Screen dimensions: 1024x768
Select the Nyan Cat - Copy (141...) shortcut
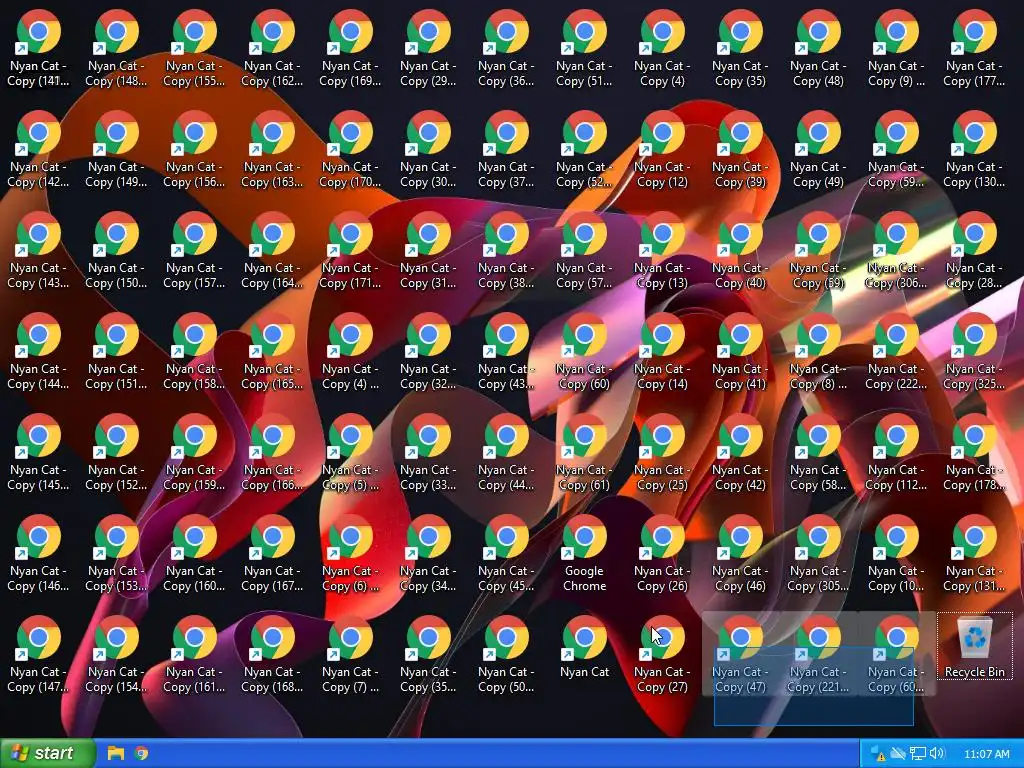click(x=38, y=49)
